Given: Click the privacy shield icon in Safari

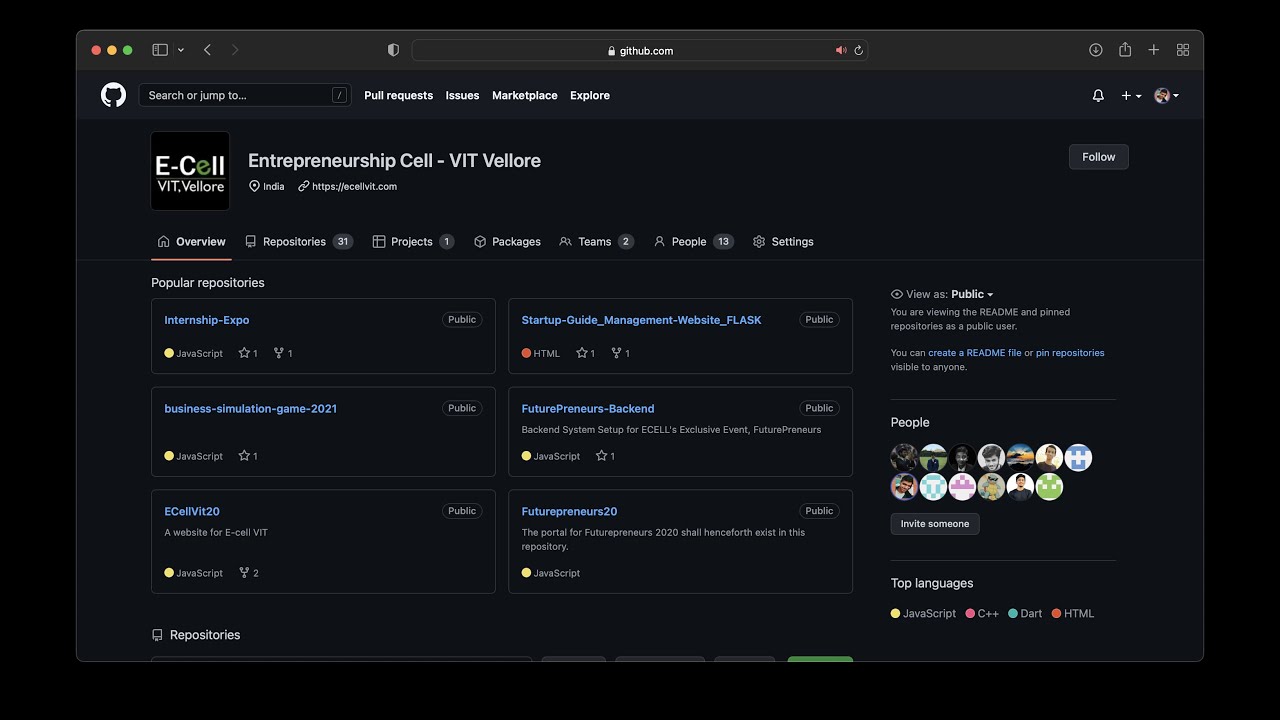Looking at the screenshot, I should pos(393,50).
